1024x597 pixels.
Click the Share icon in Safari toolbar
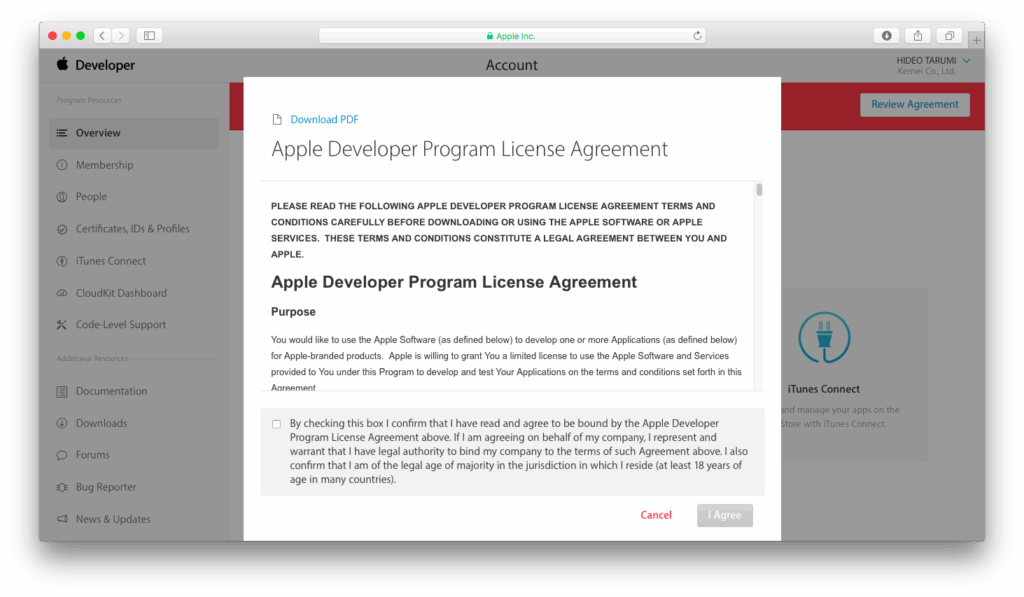pyautogui.click(x=917, y=36)
